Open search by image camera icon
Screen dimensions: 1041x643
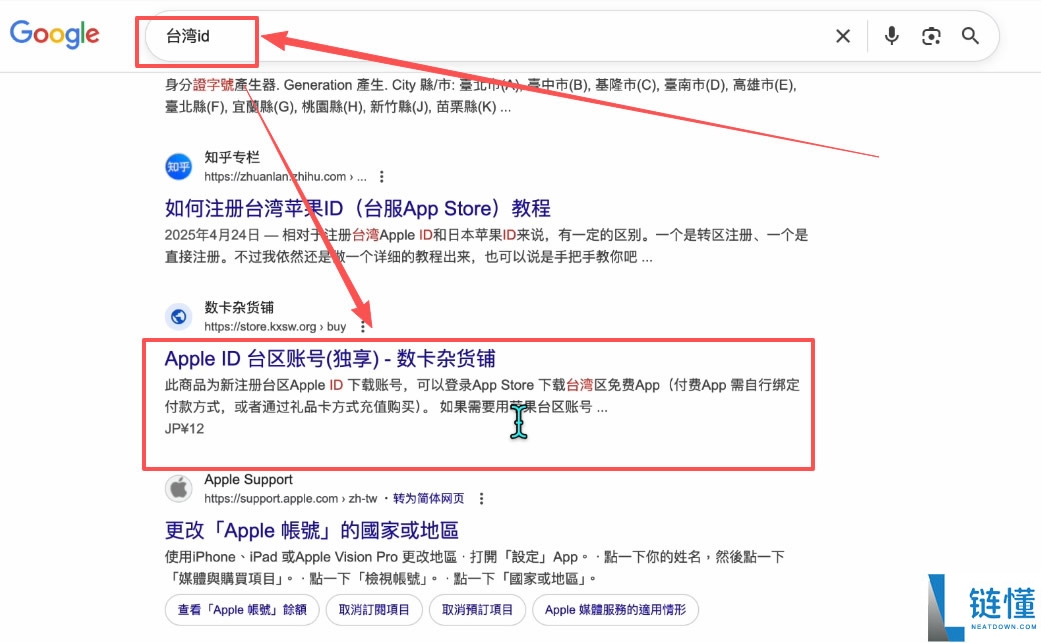click(931, 36)
